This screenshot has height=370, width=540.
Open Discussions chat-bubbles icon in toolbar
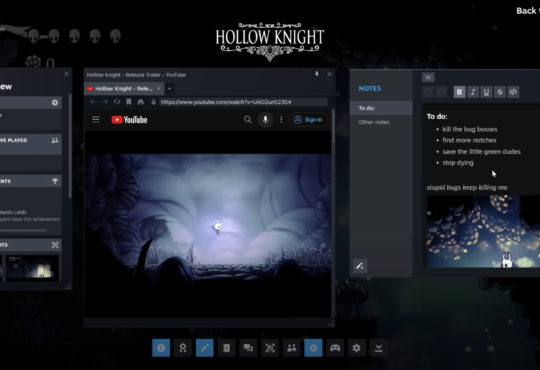pyautogui.click(x=248, y=348)
